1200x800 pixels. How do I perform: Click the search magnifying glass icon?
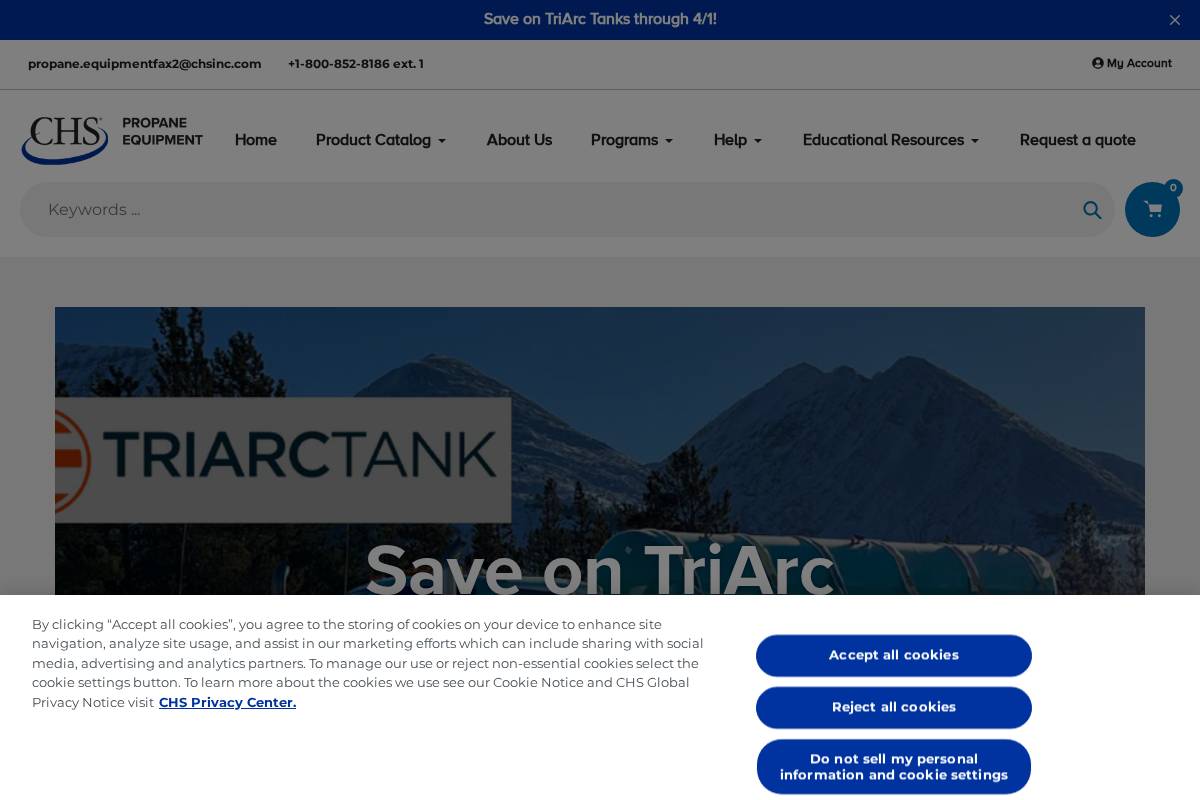1092,210
